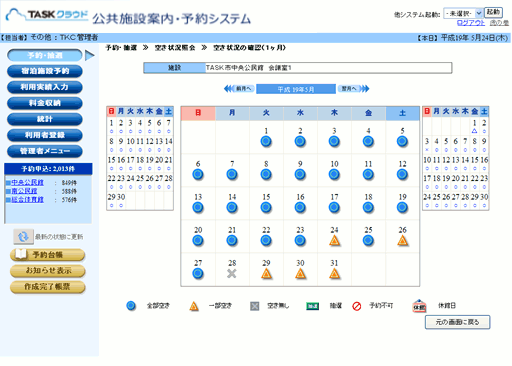Click the 抽選 legend green icon
Image resolution: width=512 pixels, height=366 pixels.
click(312, 306)
